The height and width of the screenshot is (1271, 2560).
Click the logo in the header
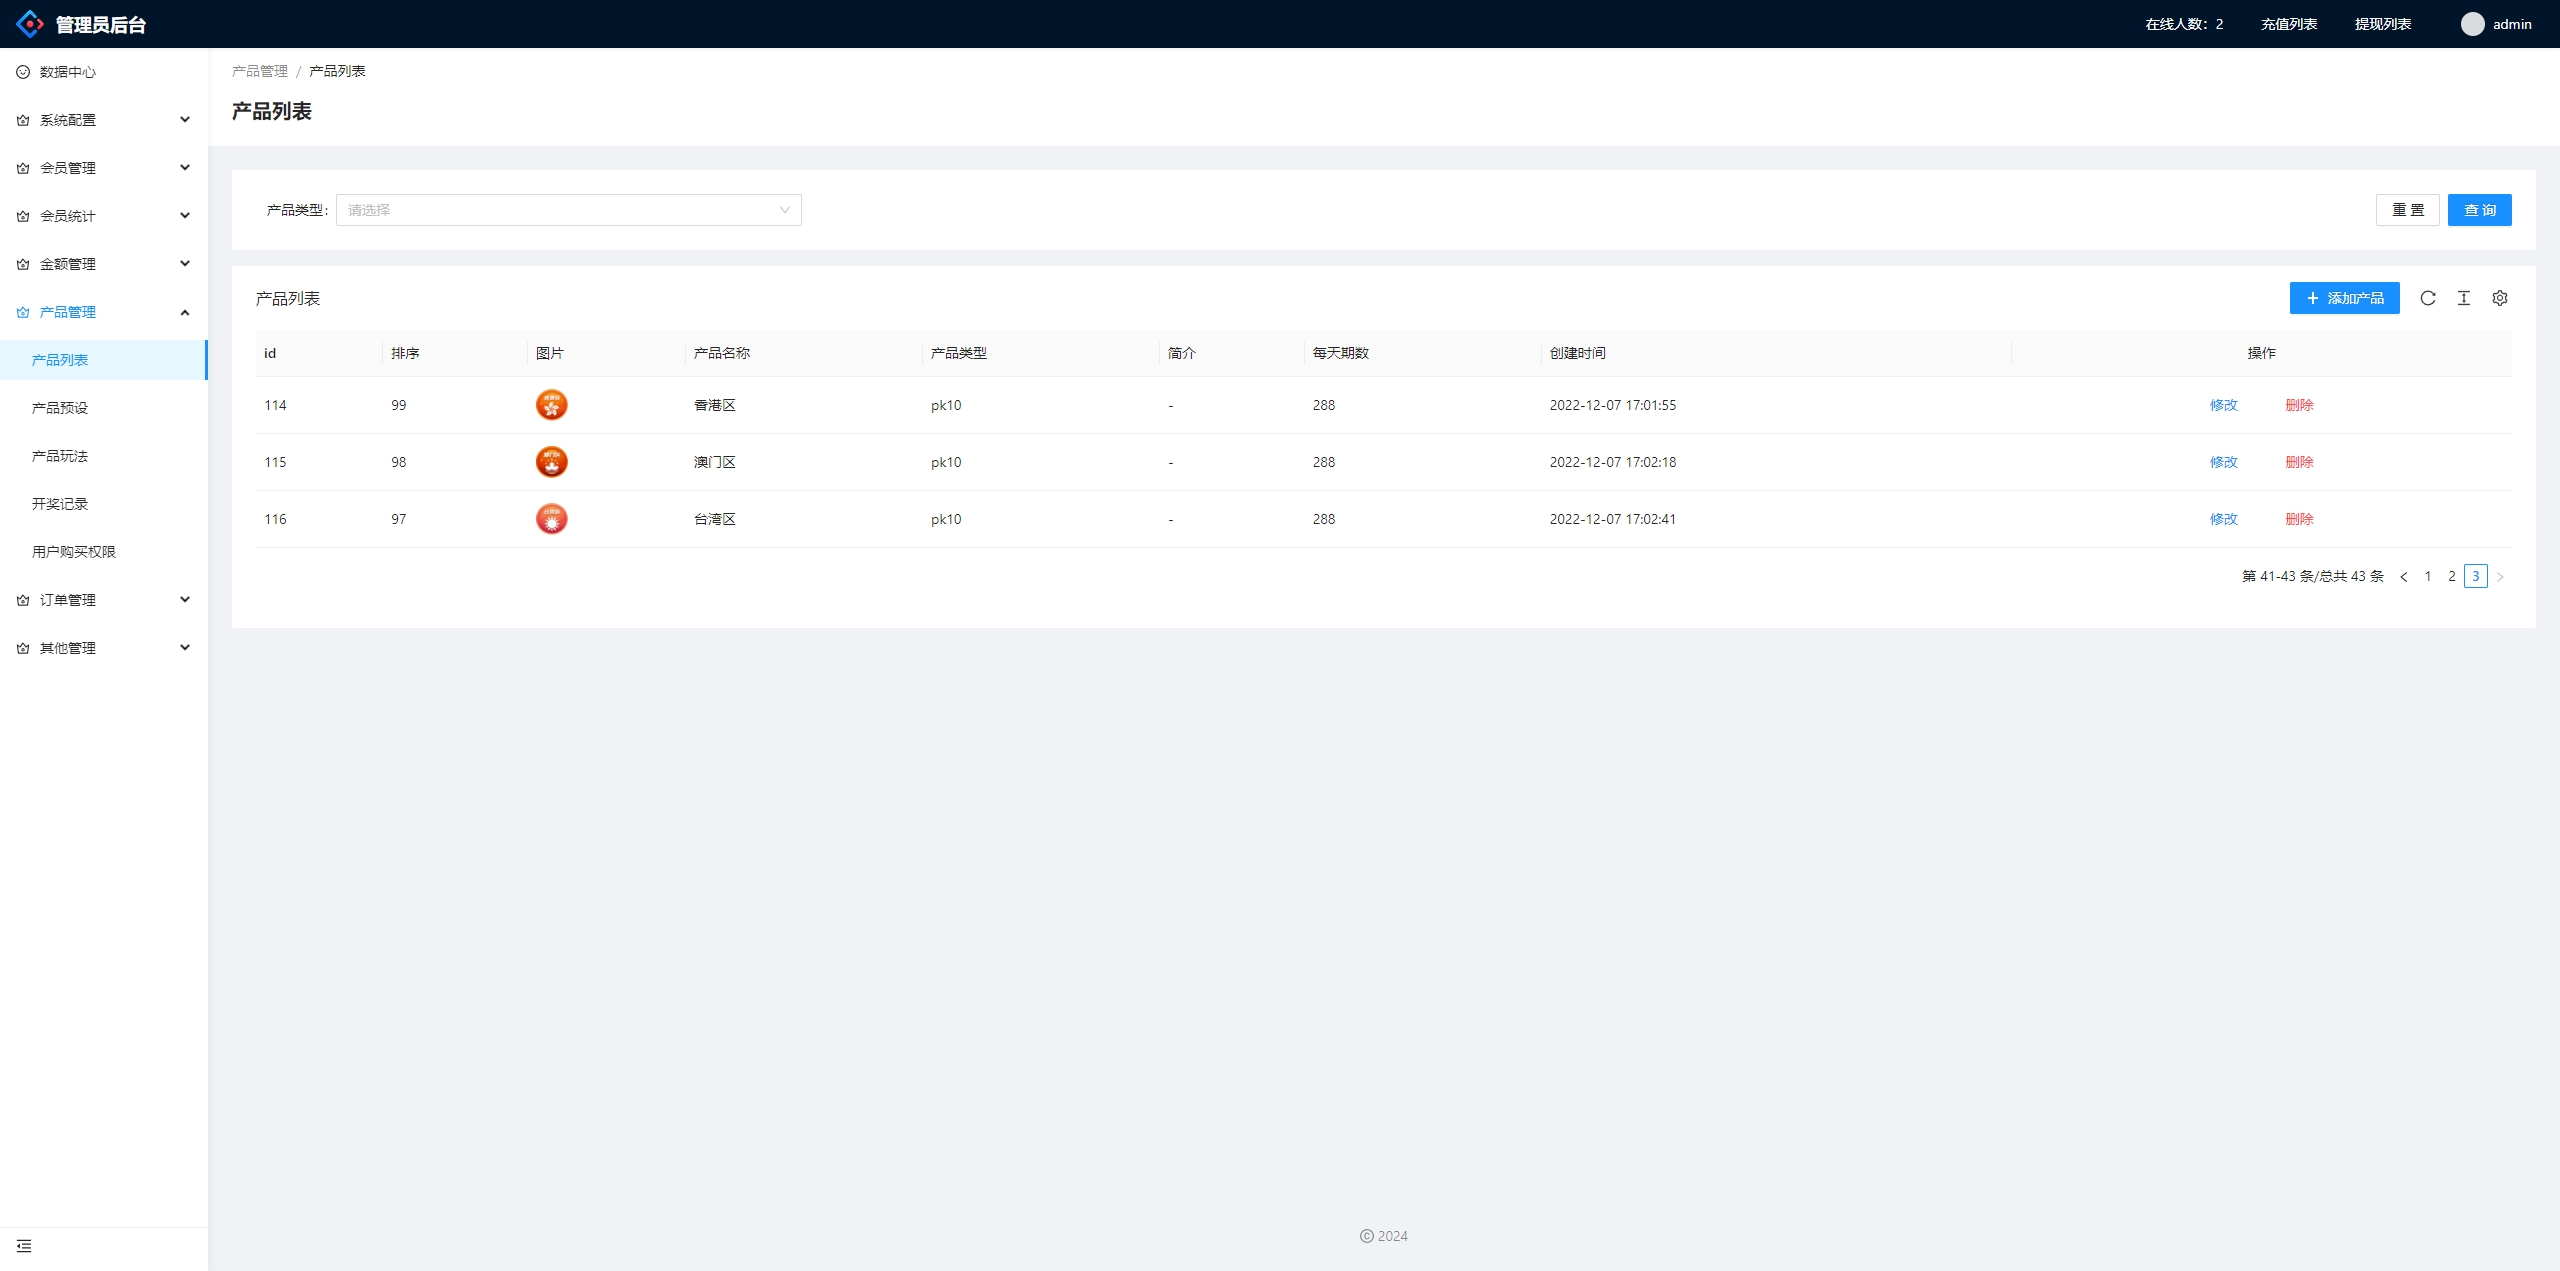pos(30,24)
